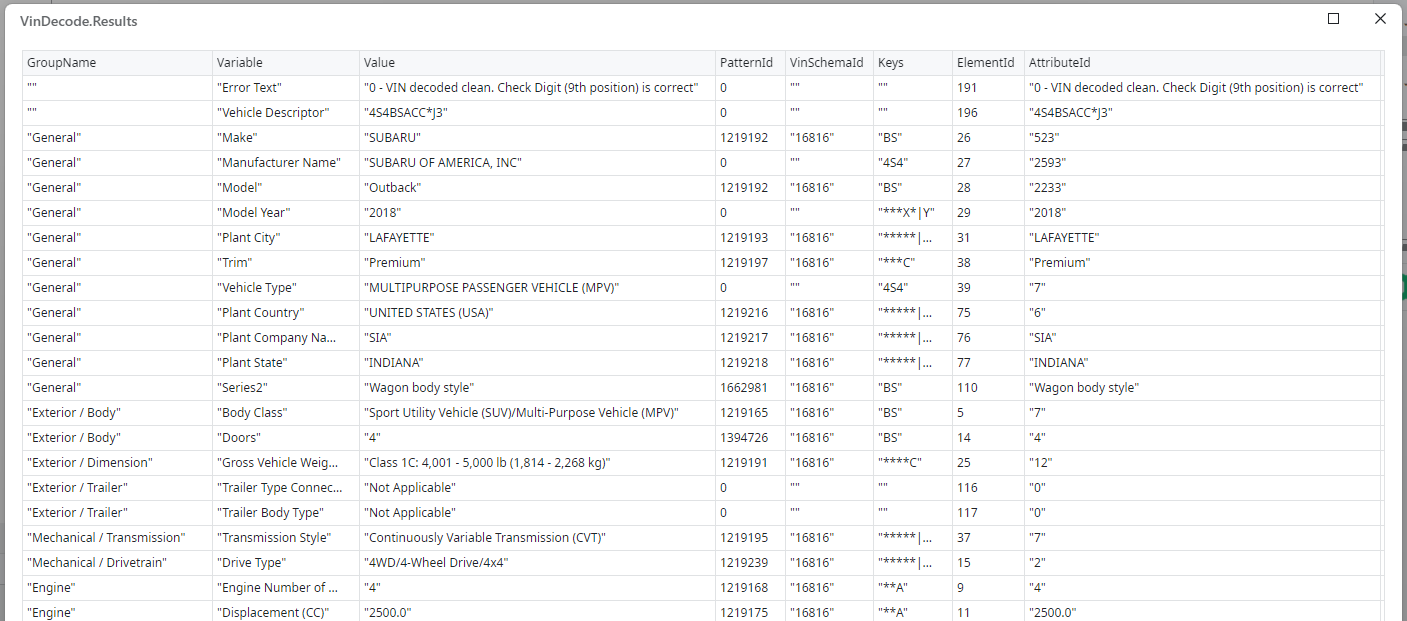The width and height of the screenshot is (1407, 621).
Task: Click the VinSchemaId column header
Action: 826,63
